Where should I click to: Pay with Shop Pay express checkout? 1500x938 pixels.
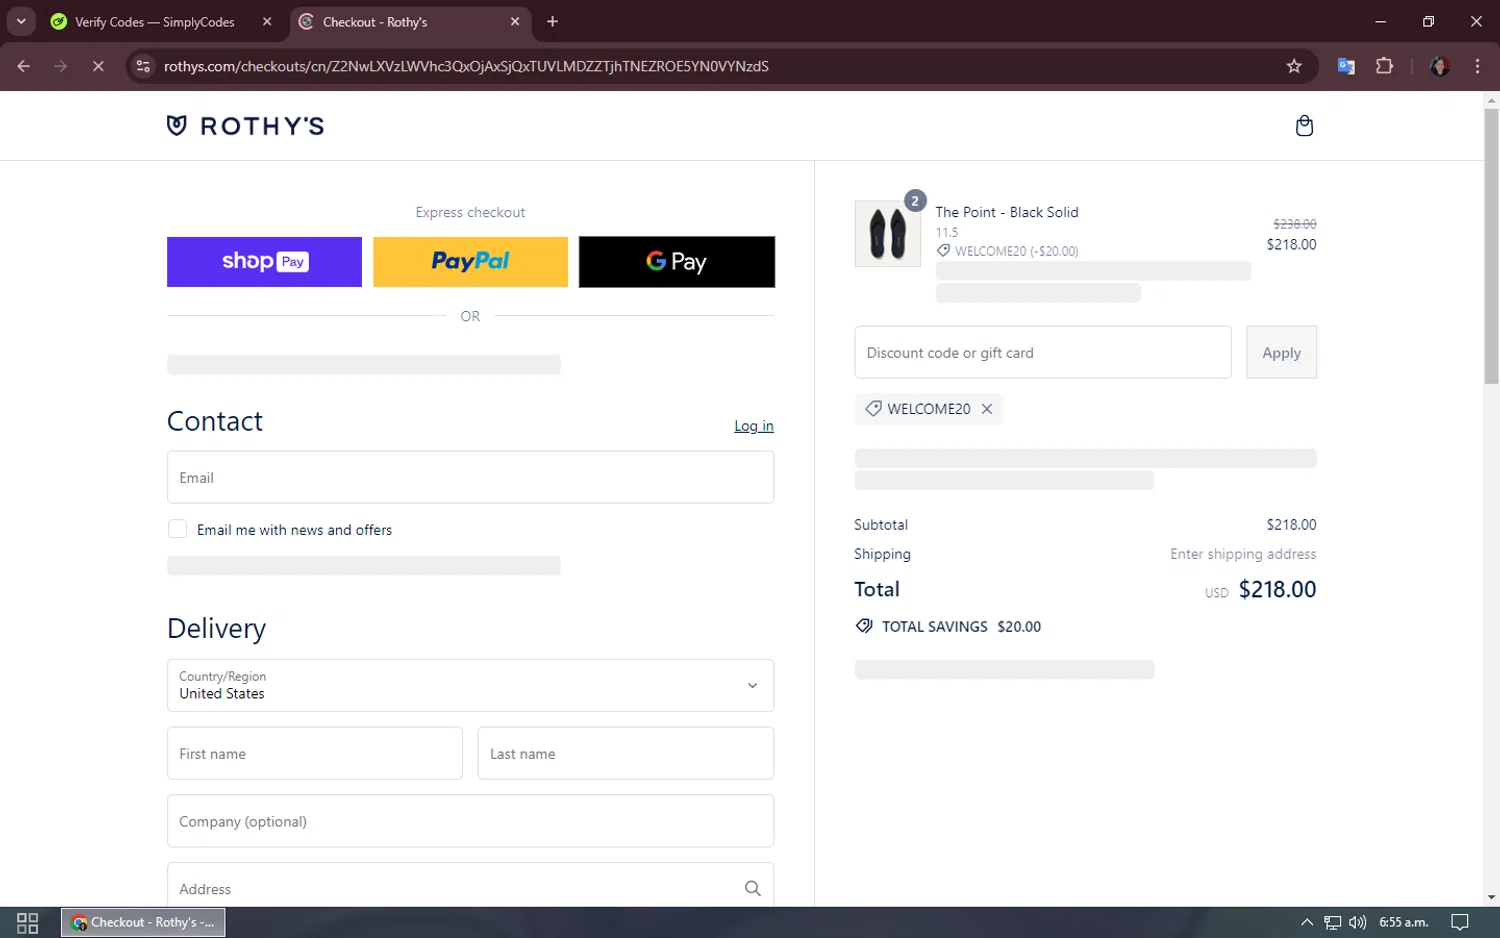264,262
